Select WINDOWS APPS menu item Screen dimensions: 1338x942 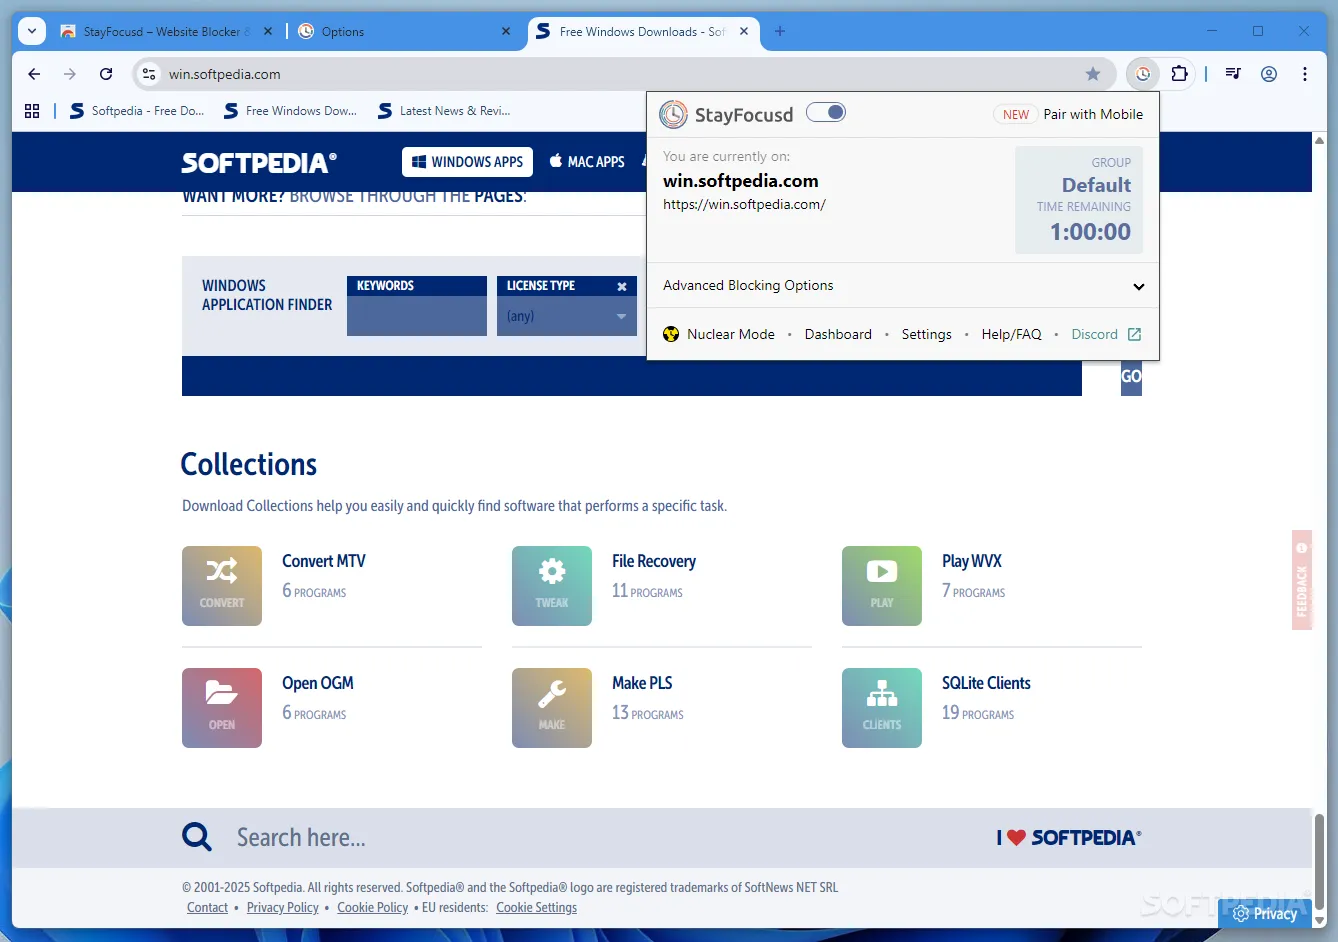coord(468,162)
